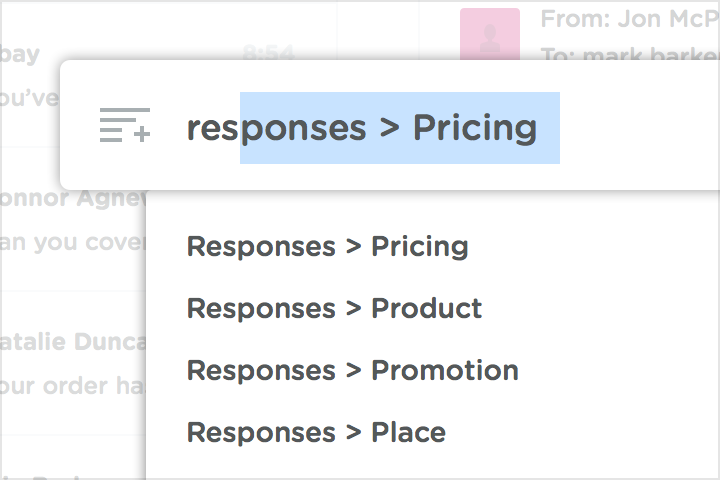
Task: Click the add-to-list icon in the search bar
Action: tap(125, 125)
